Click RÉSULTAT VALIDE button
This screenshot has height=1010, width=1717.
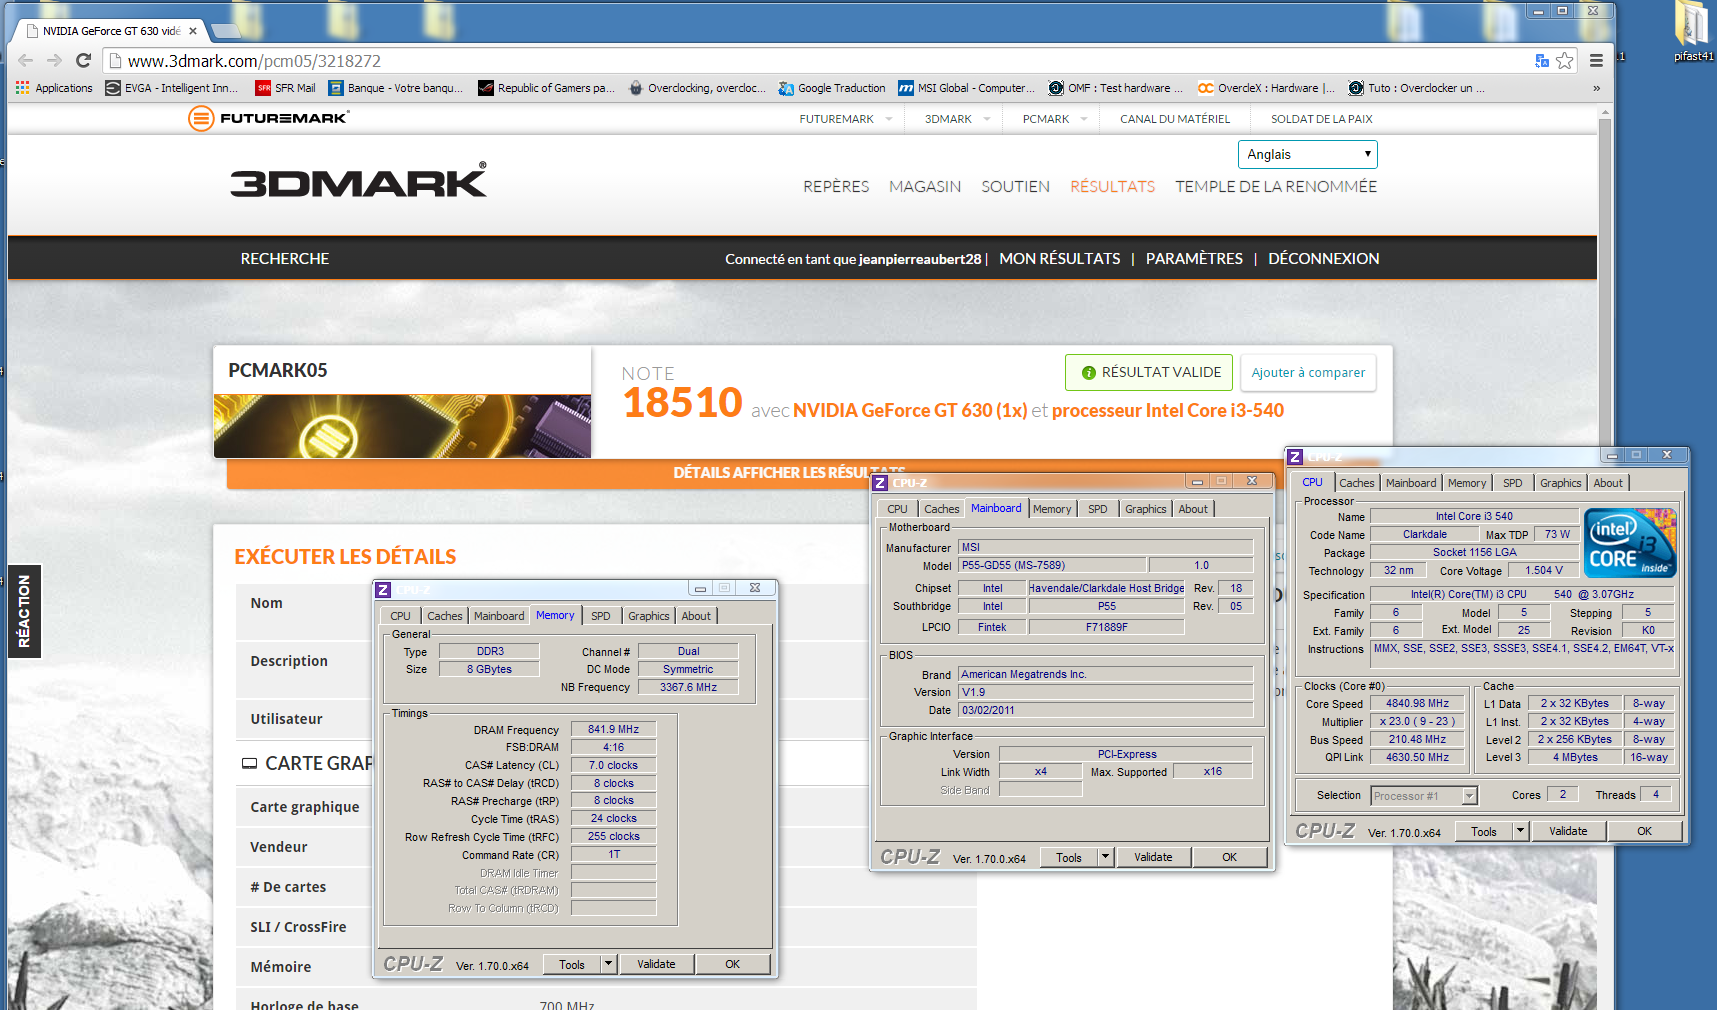coord(1149,372)
